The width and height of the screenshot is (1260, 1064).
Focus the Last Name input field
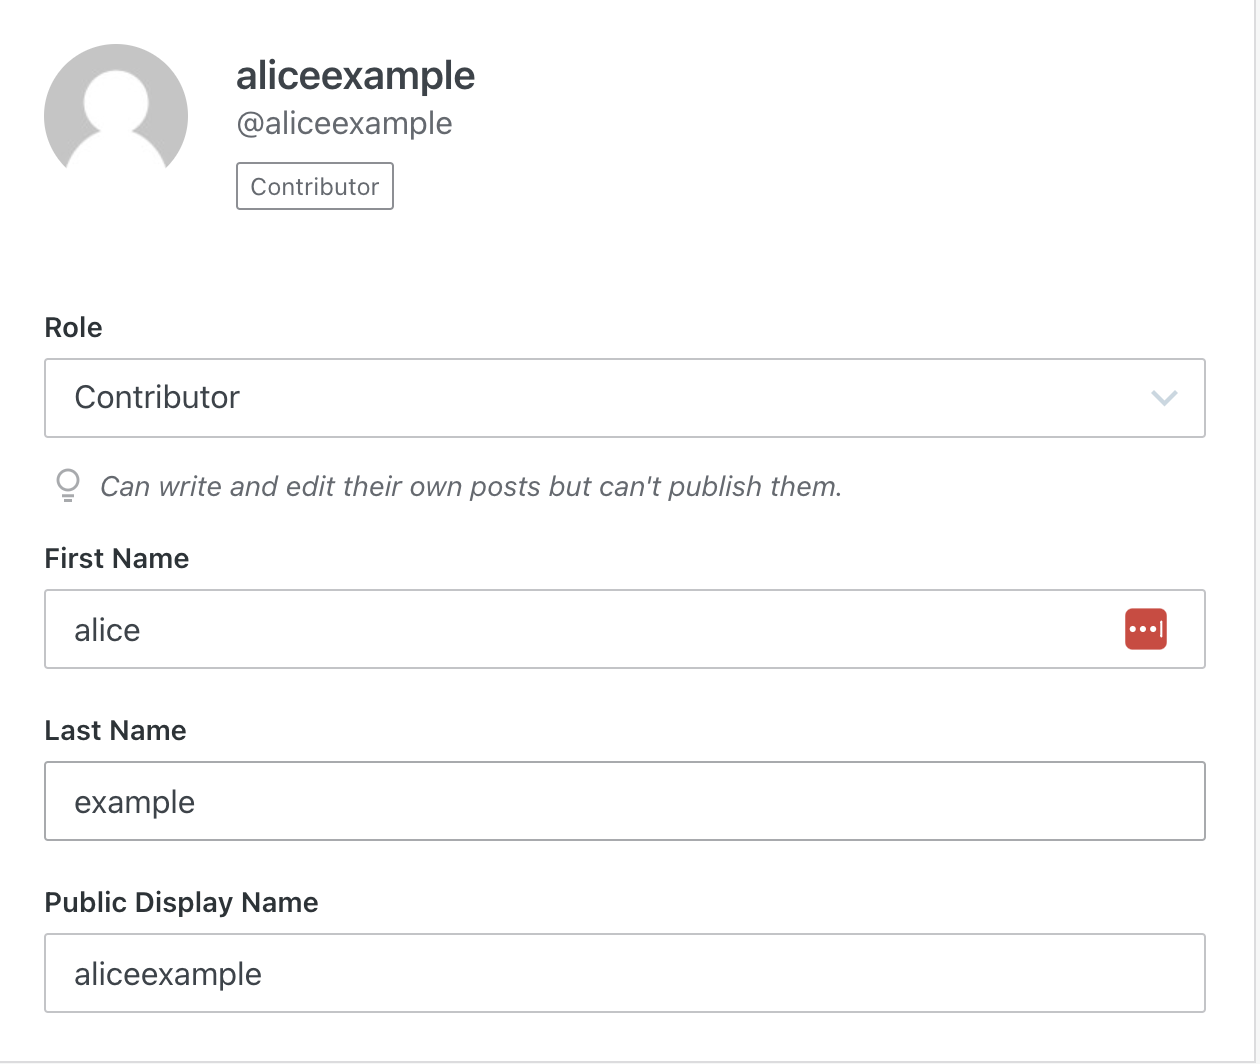625,801
